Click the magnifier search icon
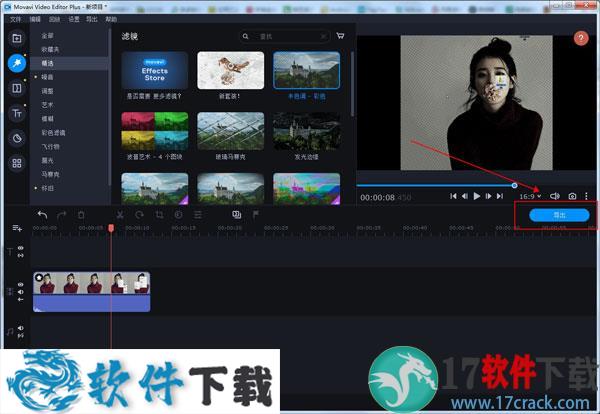The height and width of the screenshot is (414, 600). 246,36
